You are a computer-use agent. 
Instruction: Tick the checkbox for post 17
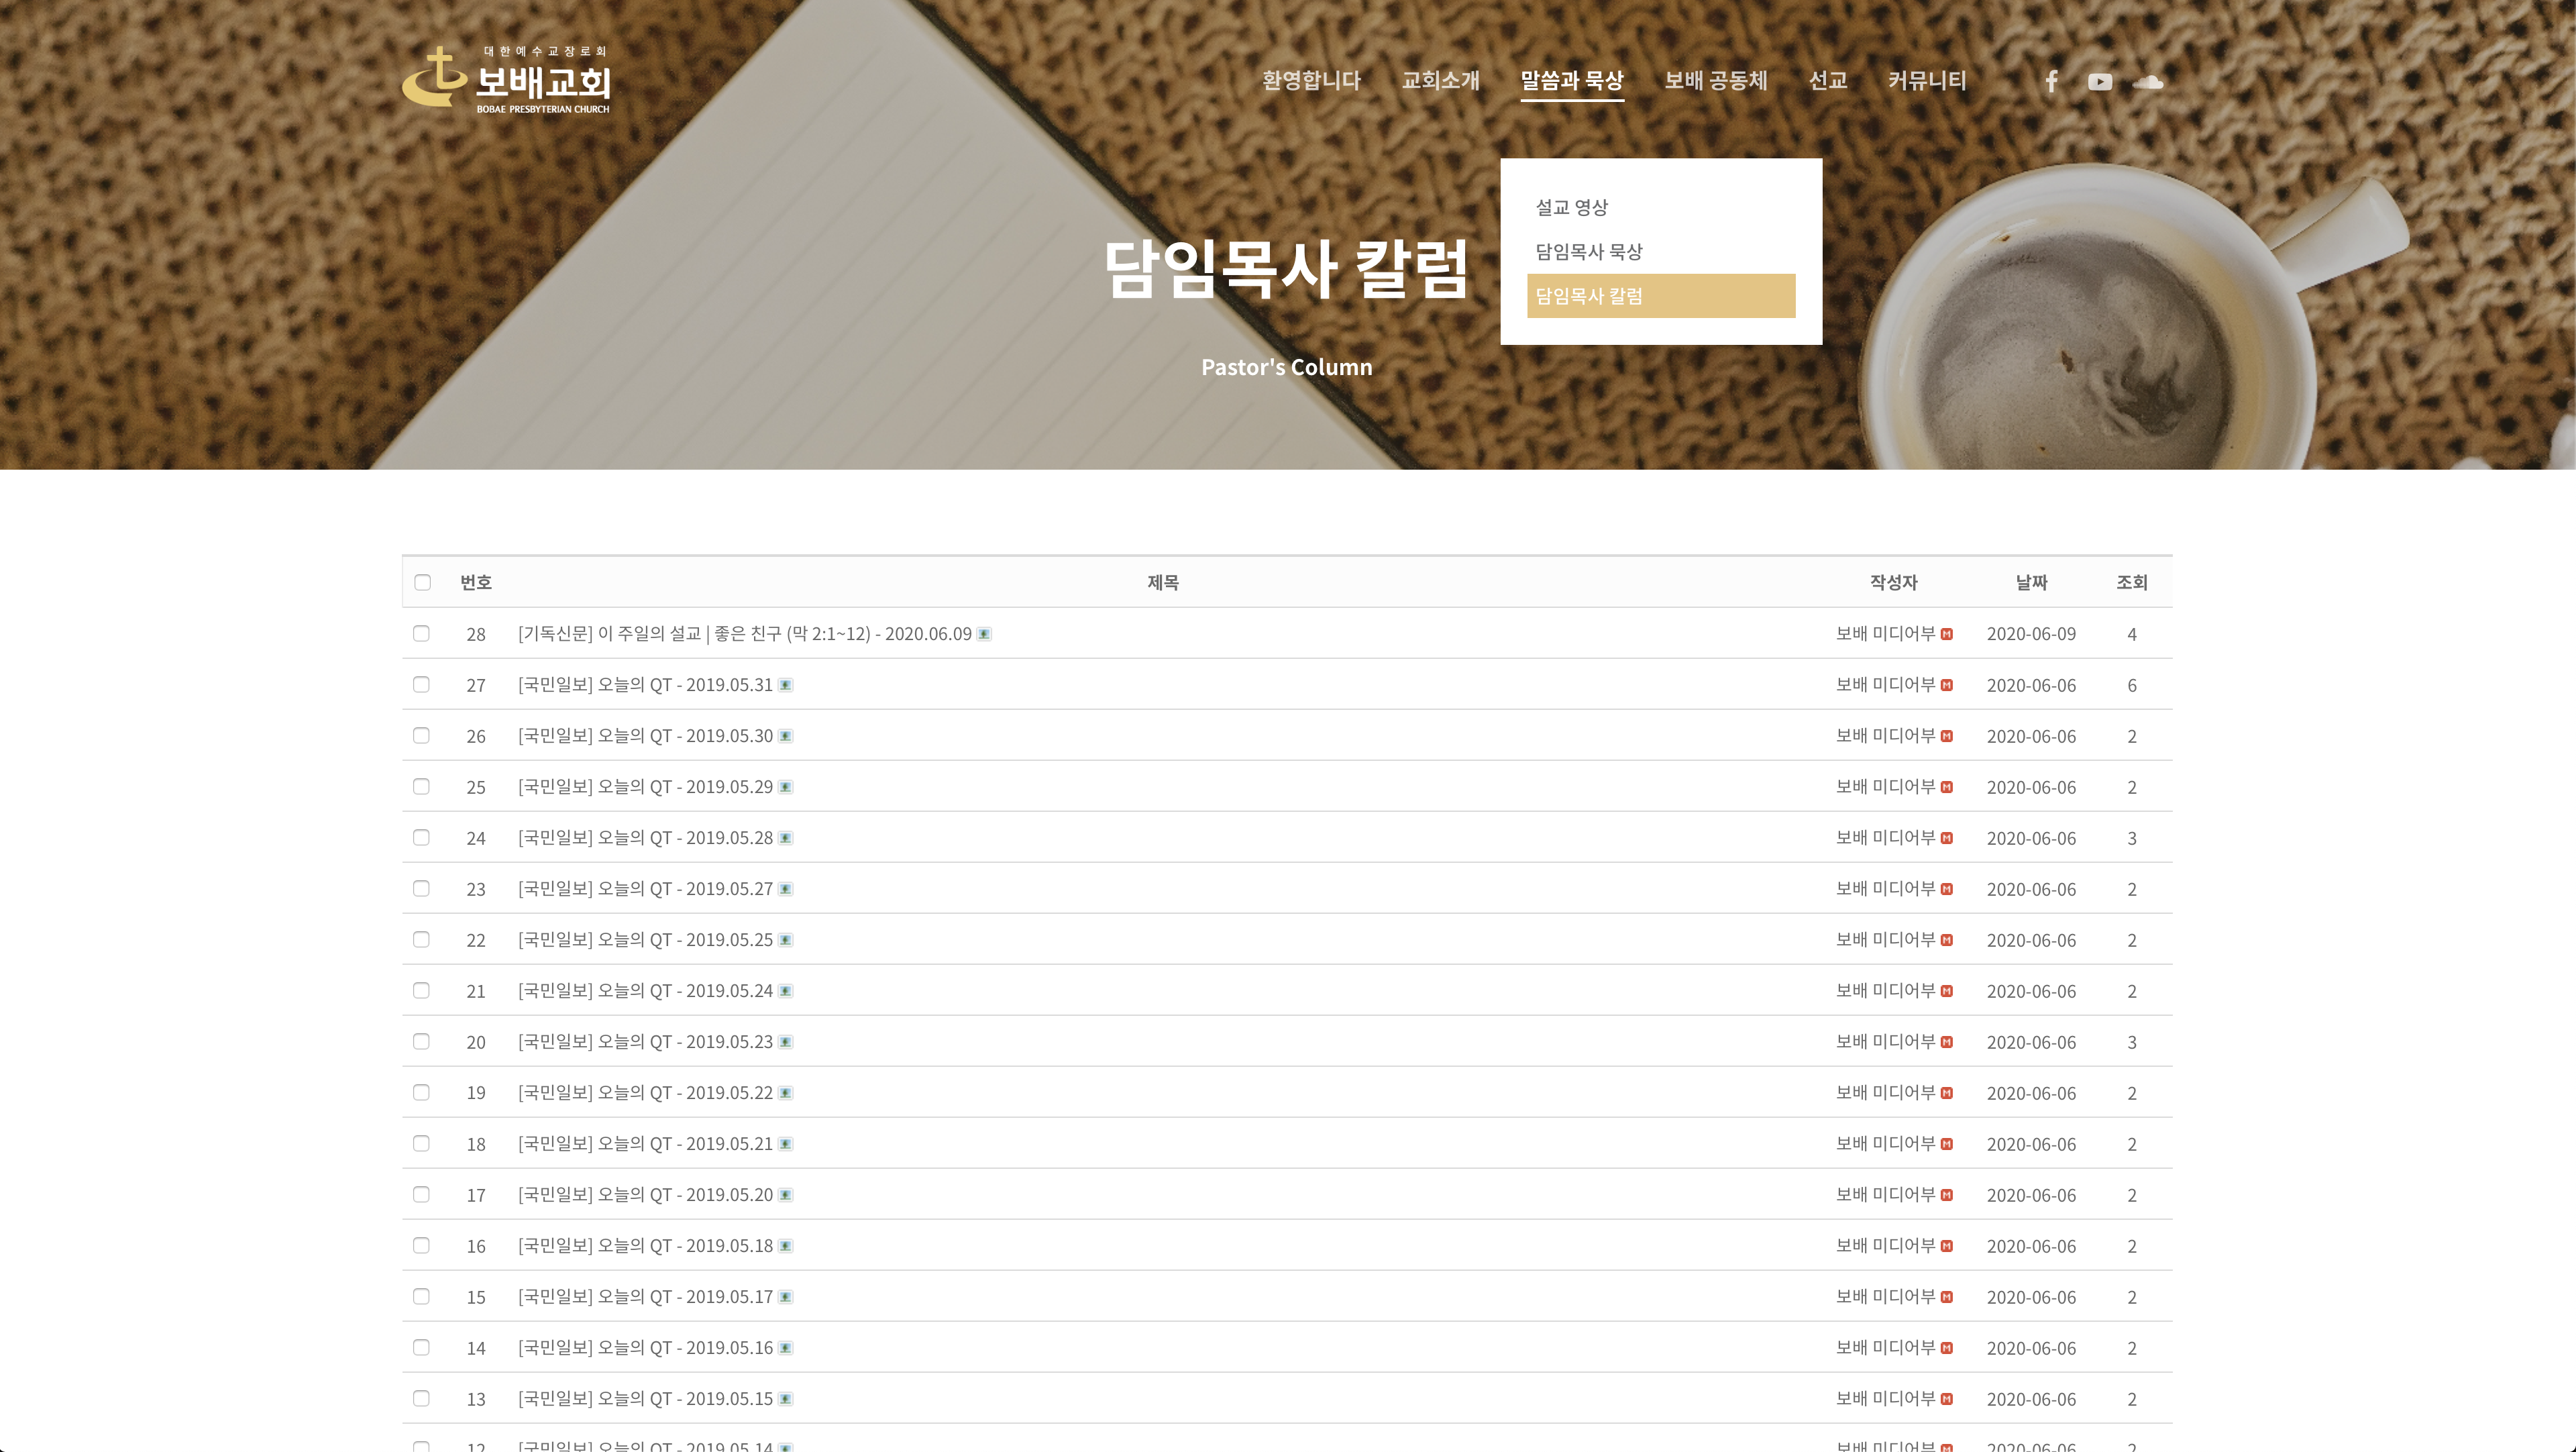tap(422, 1195)
